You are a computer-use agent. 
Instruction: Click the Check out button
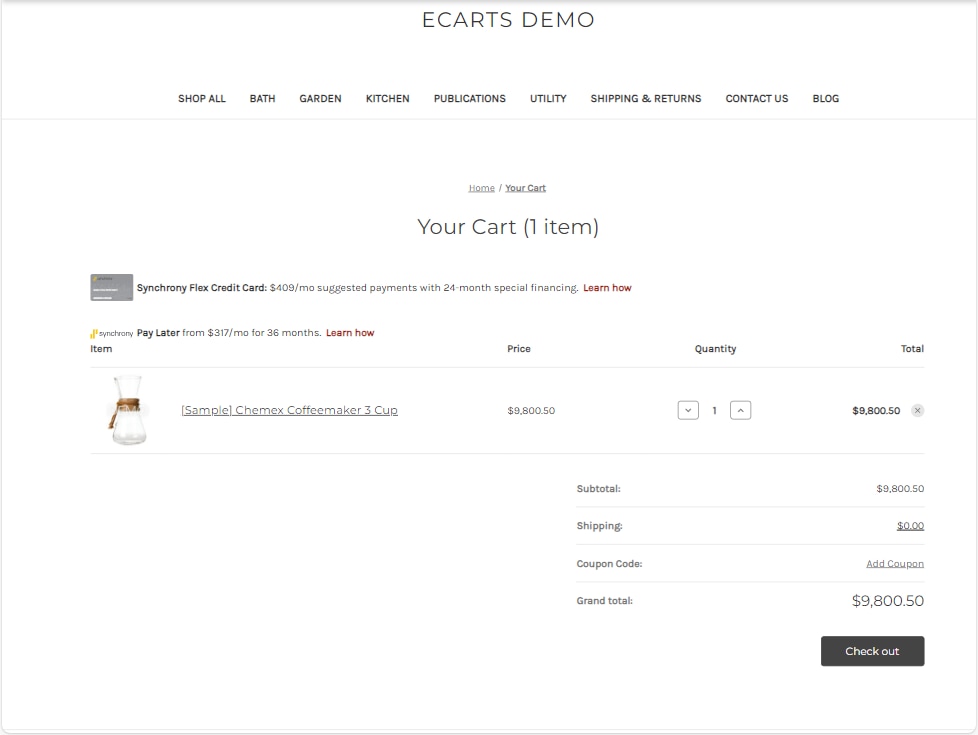click(872, 651)
